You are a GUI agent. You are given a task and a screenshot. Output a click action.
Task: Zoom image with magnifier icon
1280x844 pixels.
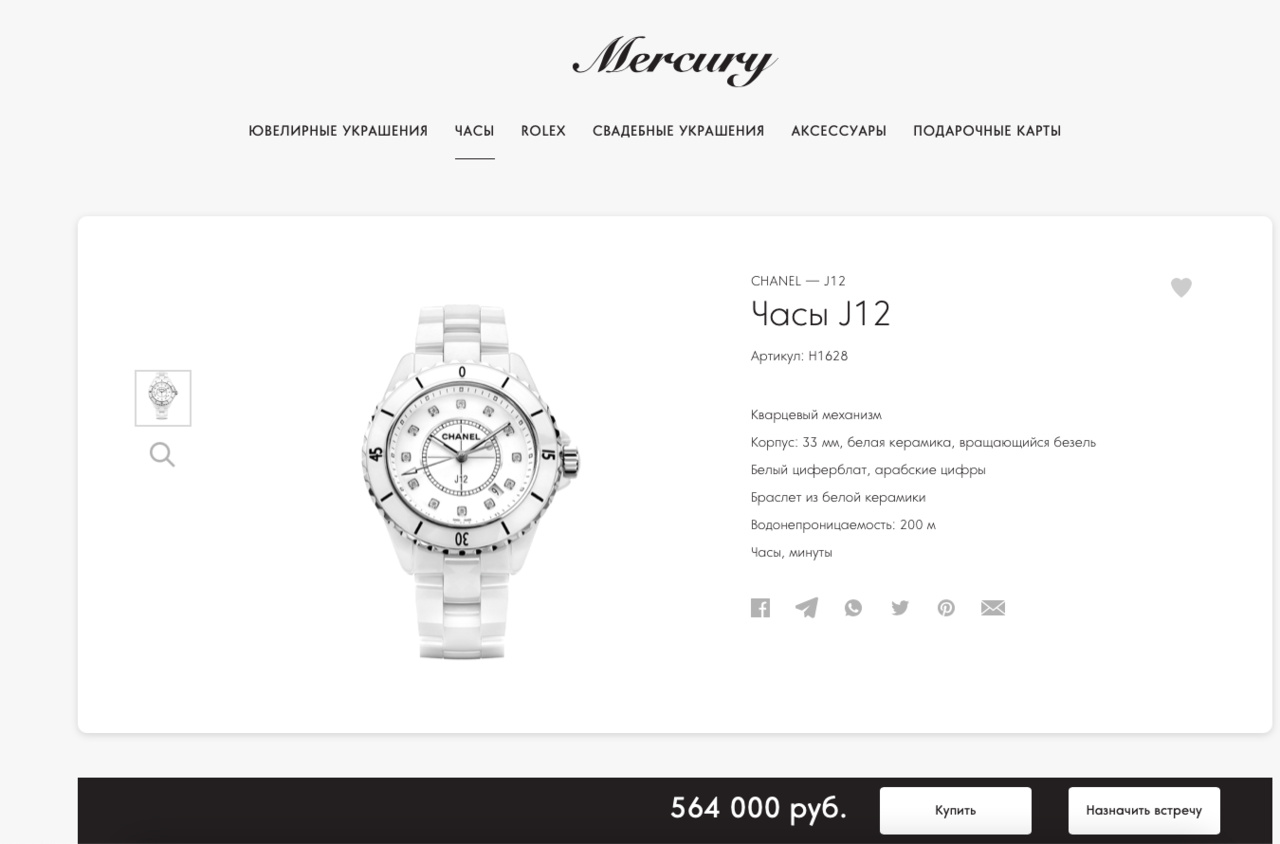[x=162, y=455]
